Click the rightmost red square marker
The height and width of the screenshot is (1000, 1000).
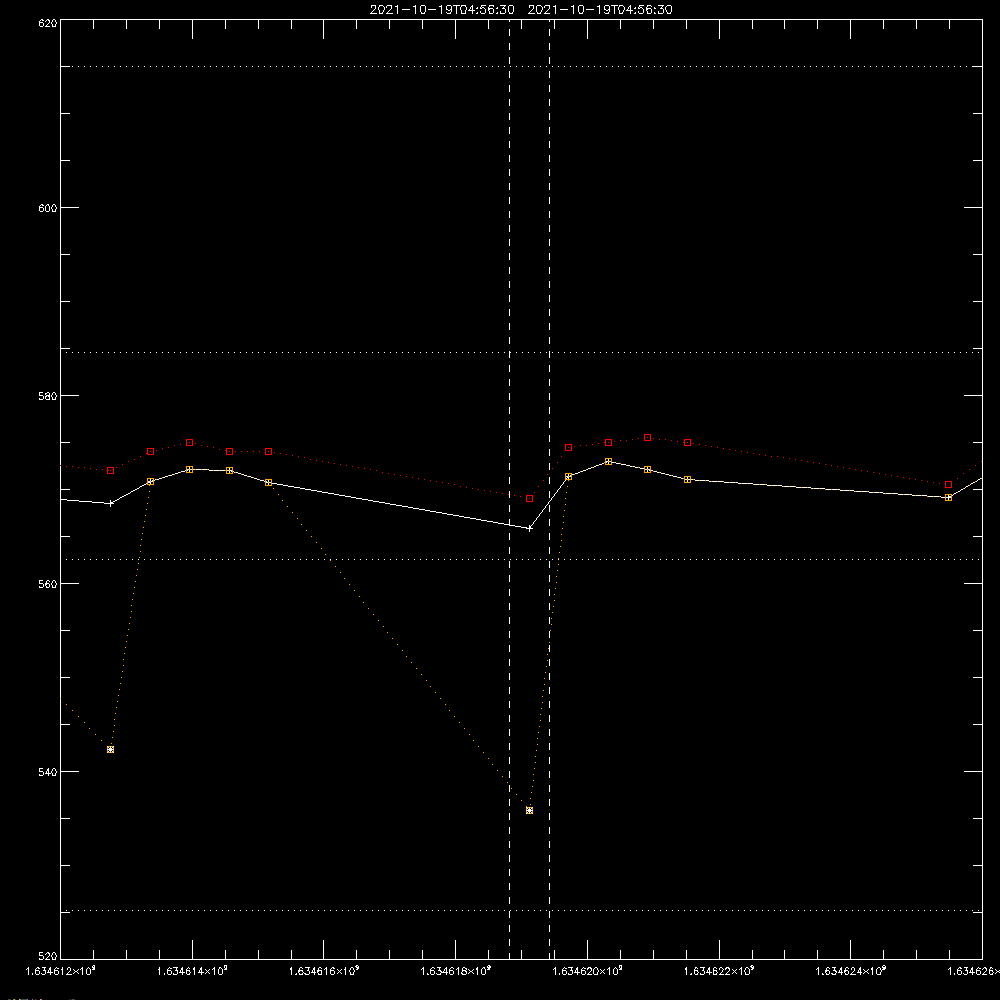point(948,485)
